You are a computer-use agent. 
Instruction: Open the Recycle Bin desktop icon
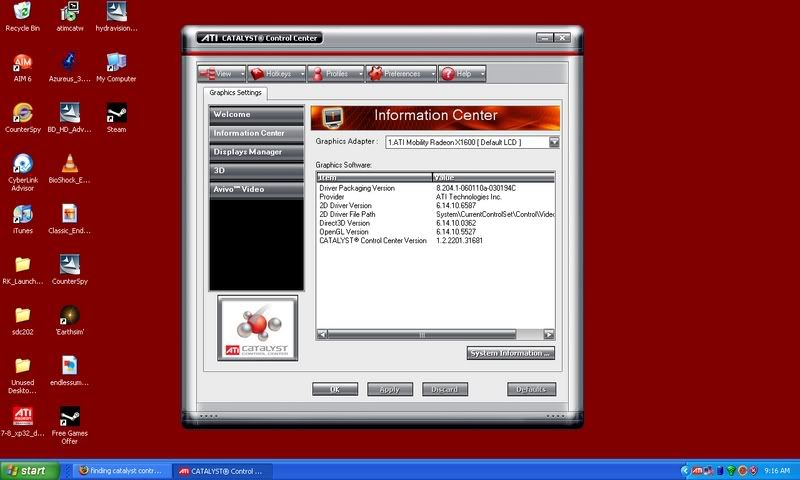pyautogui.click(x=22, y=17)
